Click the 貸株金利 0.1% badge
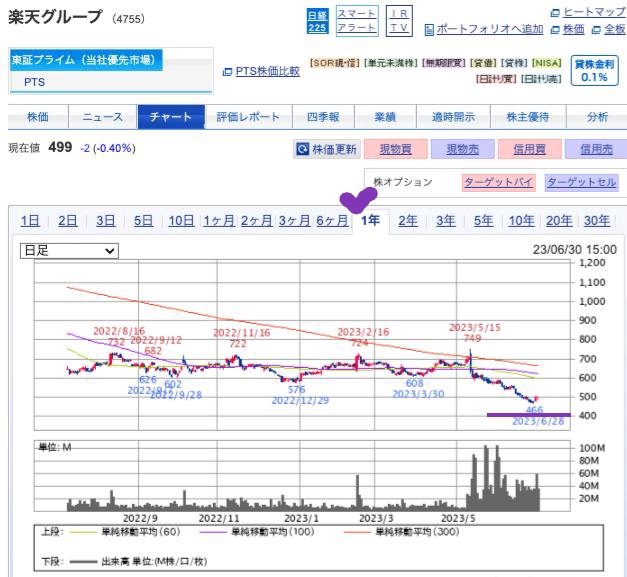 pyautogui.click(x=594, y=71)
